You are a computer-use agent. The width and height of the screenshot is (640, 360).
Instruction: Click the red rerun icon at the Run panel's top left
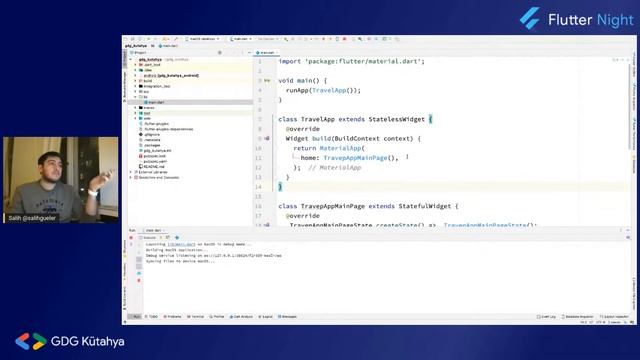point(131,238)
